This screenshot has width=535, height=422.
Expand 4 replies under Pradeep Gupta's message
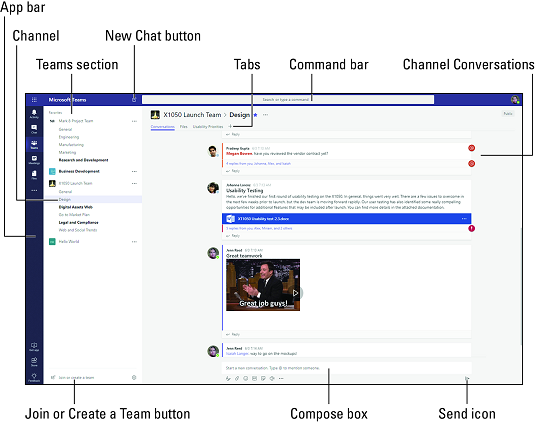[258, 164]
